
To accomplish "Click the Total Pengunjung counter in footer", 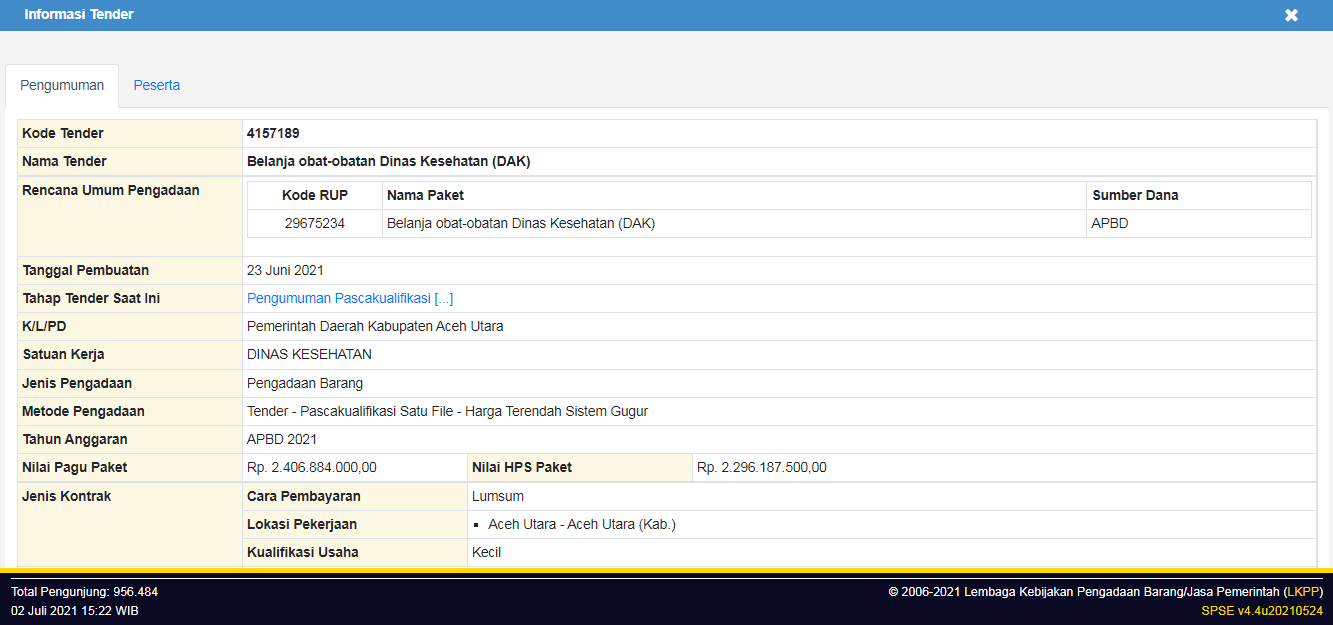I will tap(85, 591).
